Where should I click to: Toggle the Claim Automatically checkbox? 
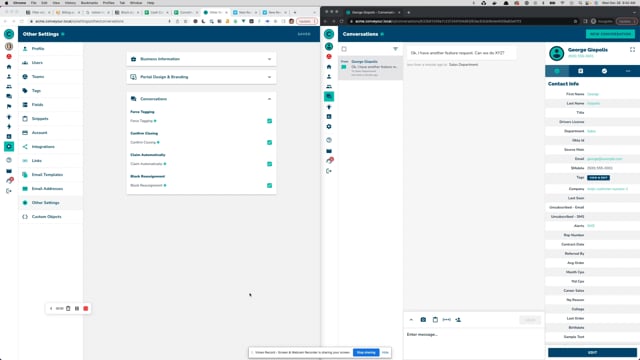point(269,164)
